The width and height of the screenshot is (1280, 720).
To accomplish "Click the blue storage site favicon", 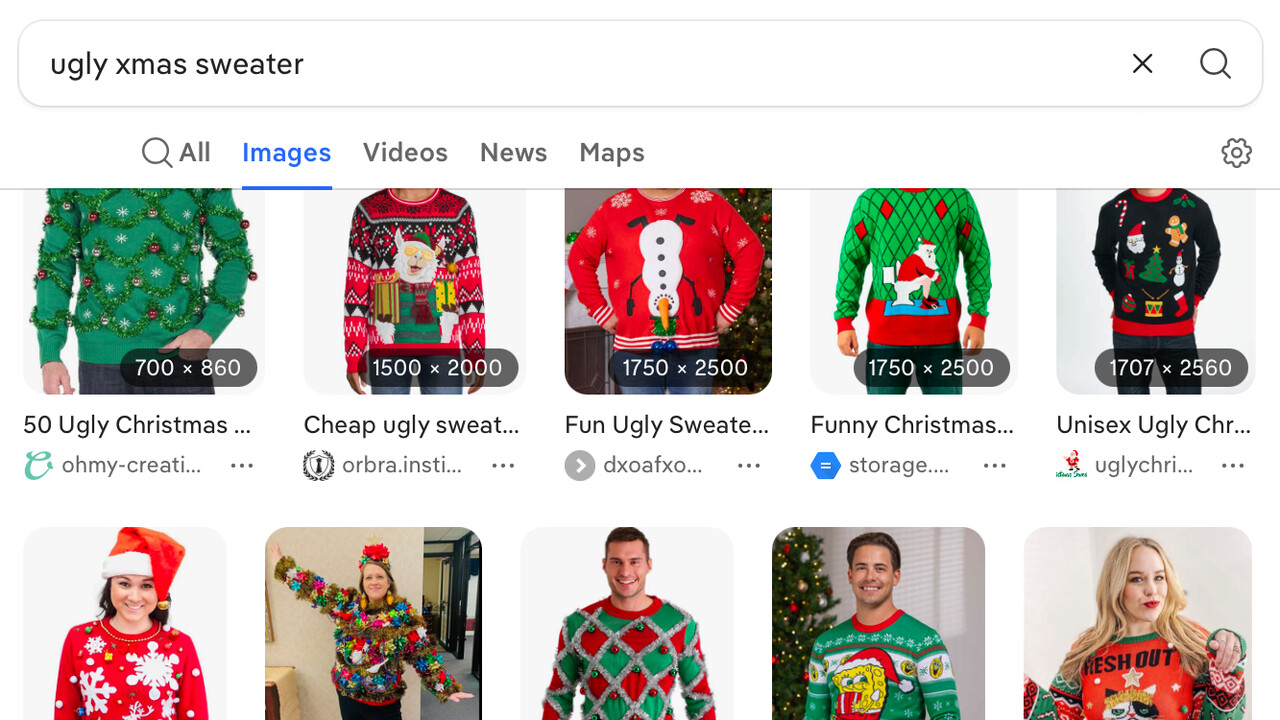I will [825, 465].
